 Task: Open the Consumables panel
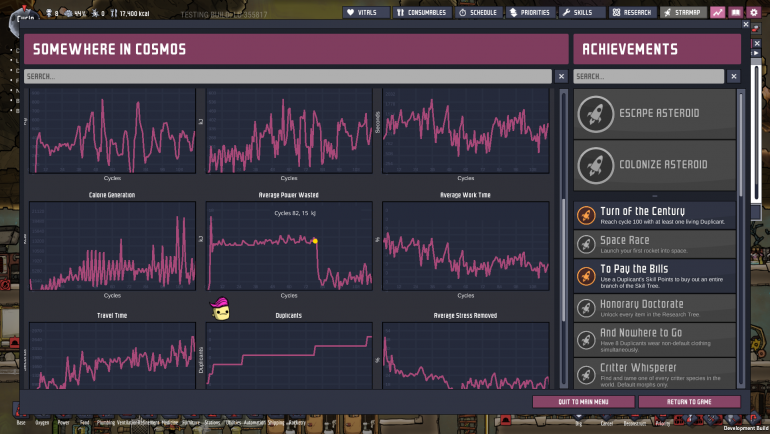pyautogui.click(x=422, y=13)
